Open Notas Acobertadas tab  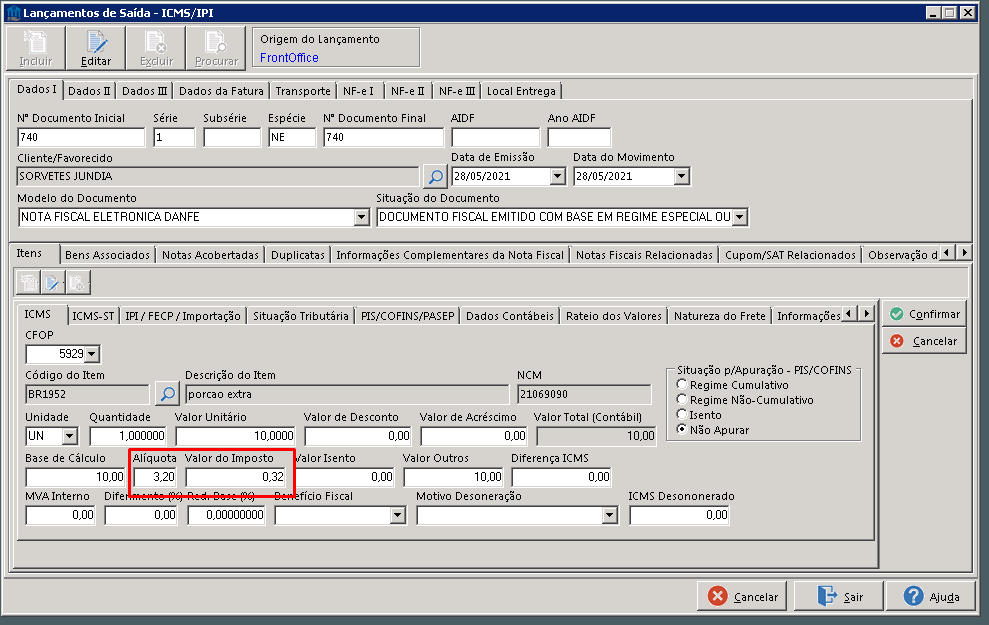pyautogui.click(x=210, y=255)
